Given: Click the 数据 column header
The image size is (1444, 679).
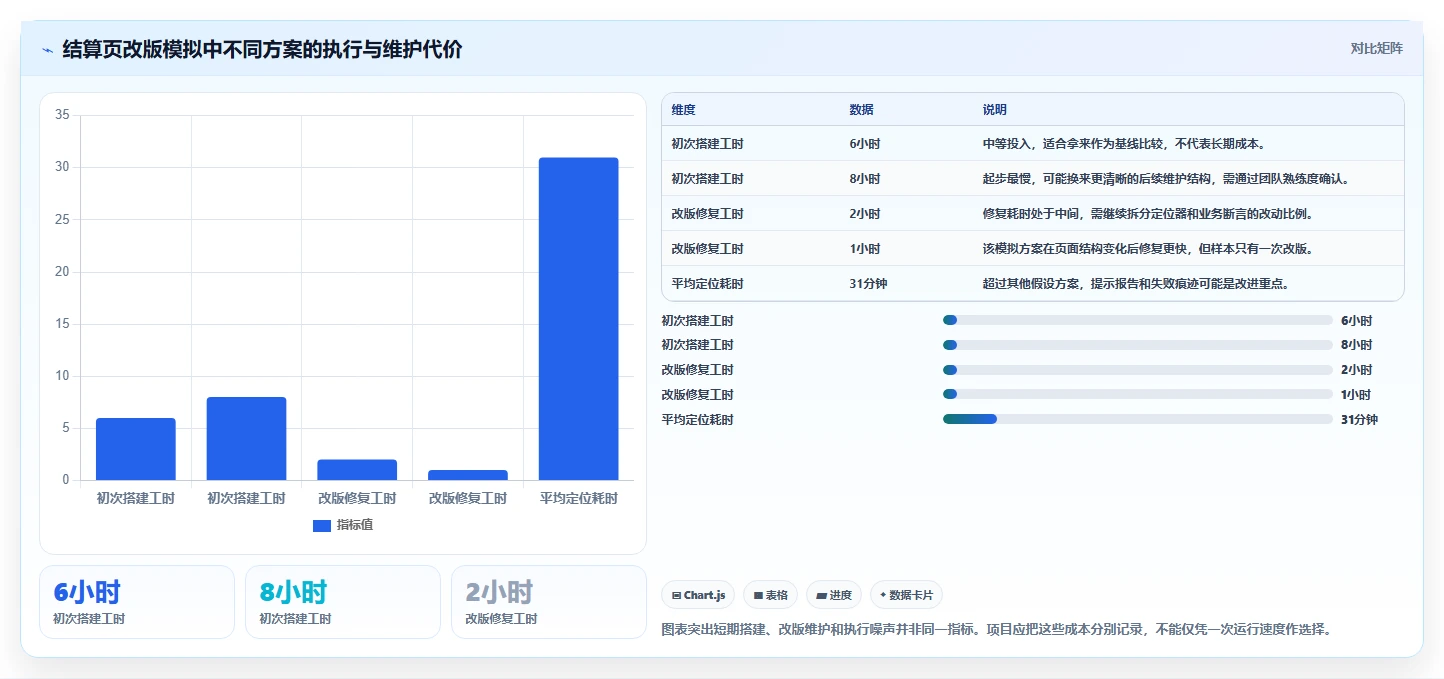Looking at the screenshot, I should (862, 110).
